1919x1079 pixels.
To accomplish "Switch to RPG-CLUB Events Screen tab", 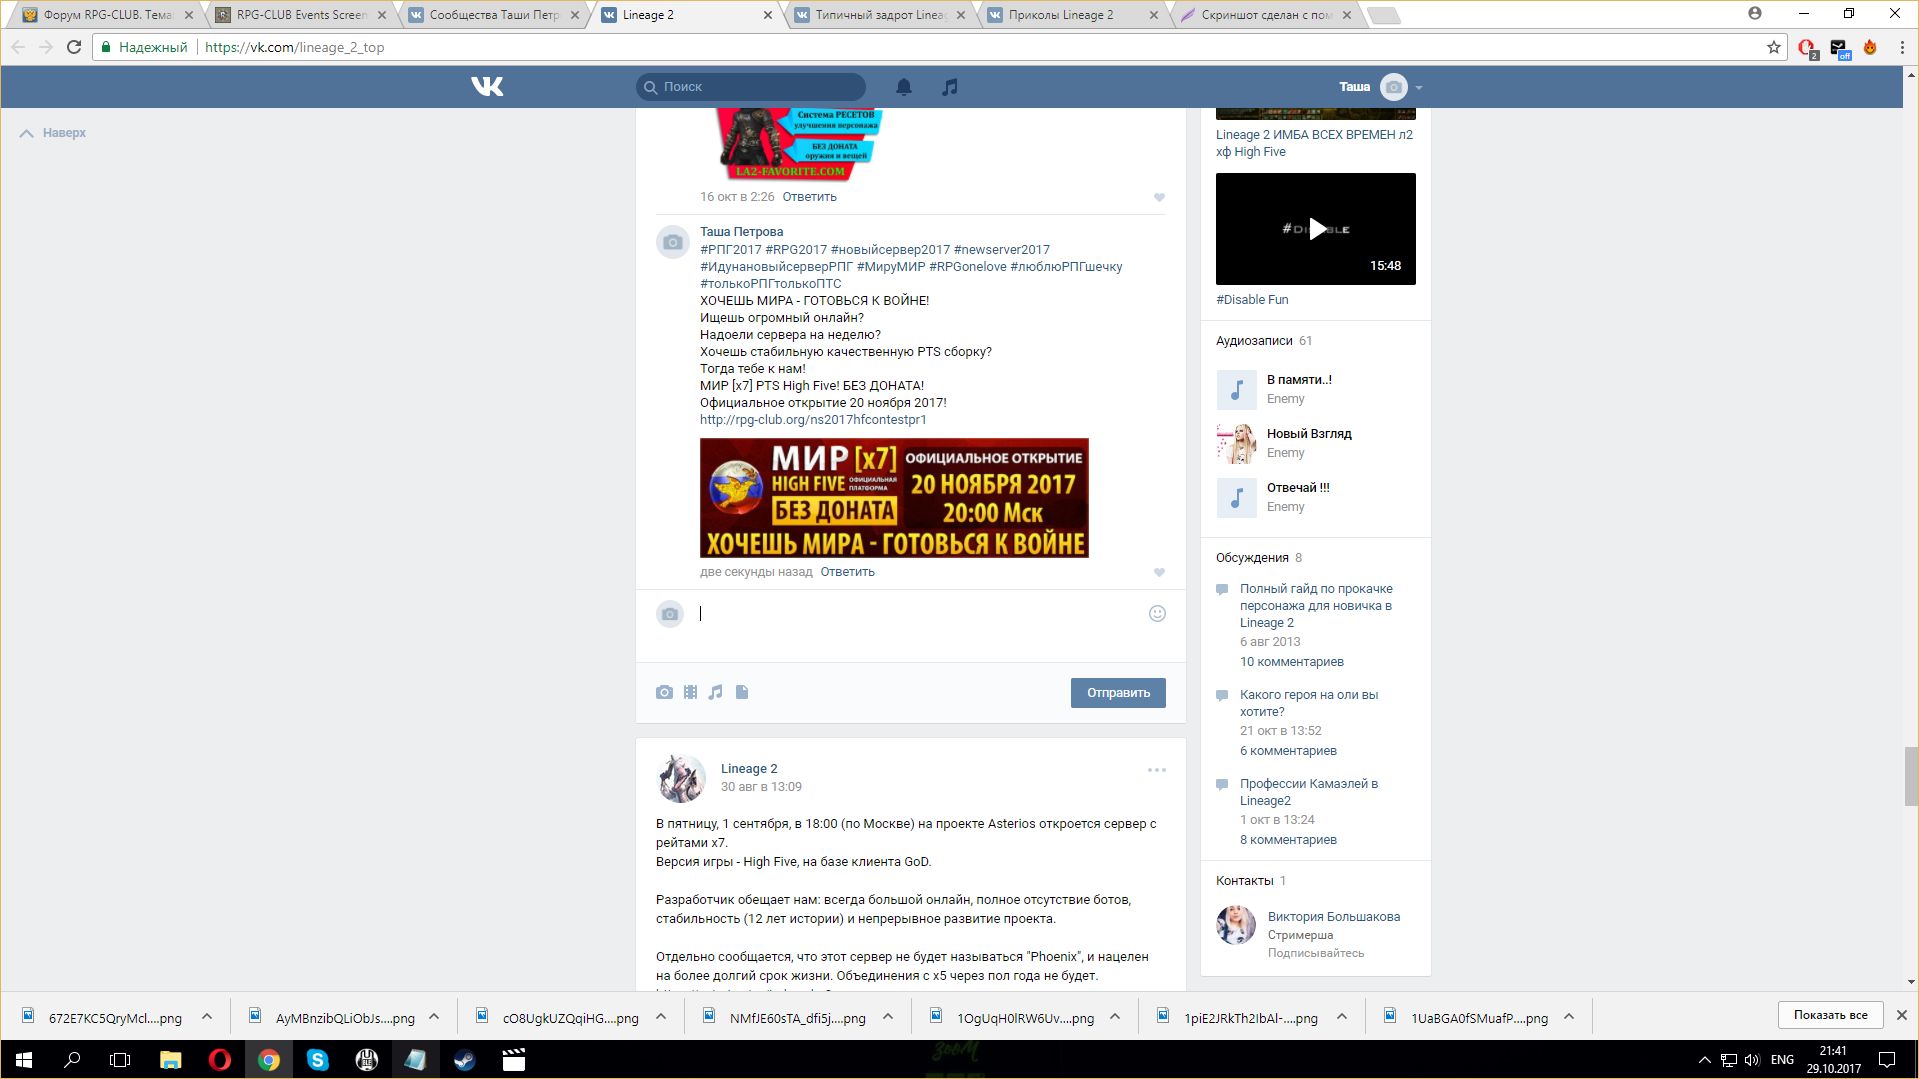I will (301, 15).
